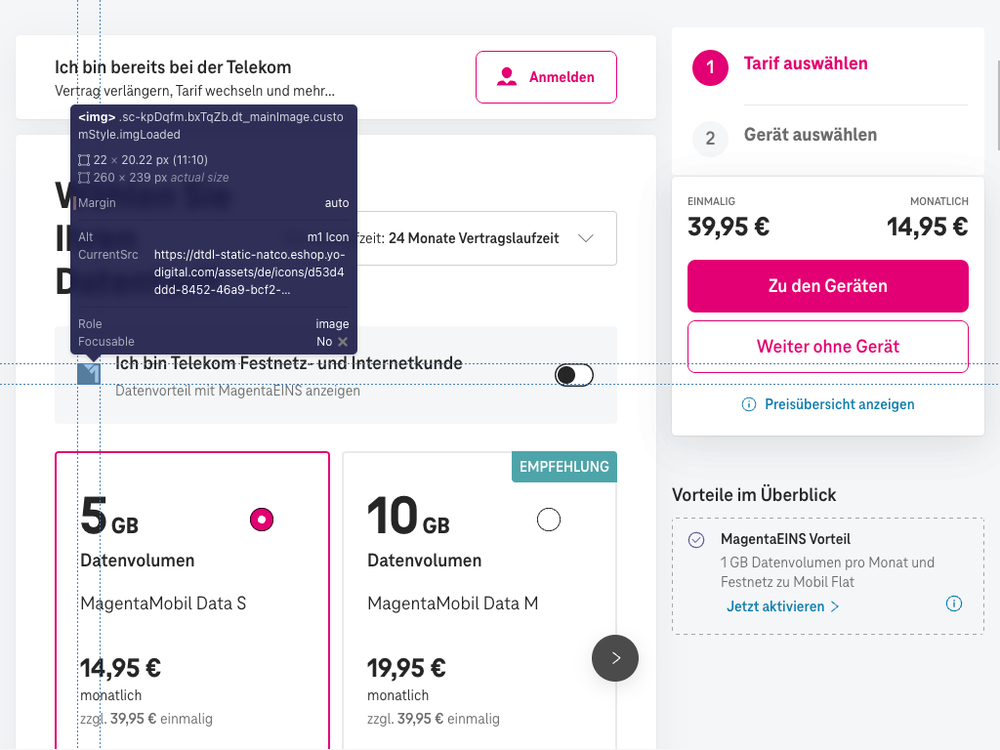Image resolution: width=1000 pixels, height=750 pixels.
Task: Click the info icon beside Preisübersicht anzeigen
Action: coord(748,404)
